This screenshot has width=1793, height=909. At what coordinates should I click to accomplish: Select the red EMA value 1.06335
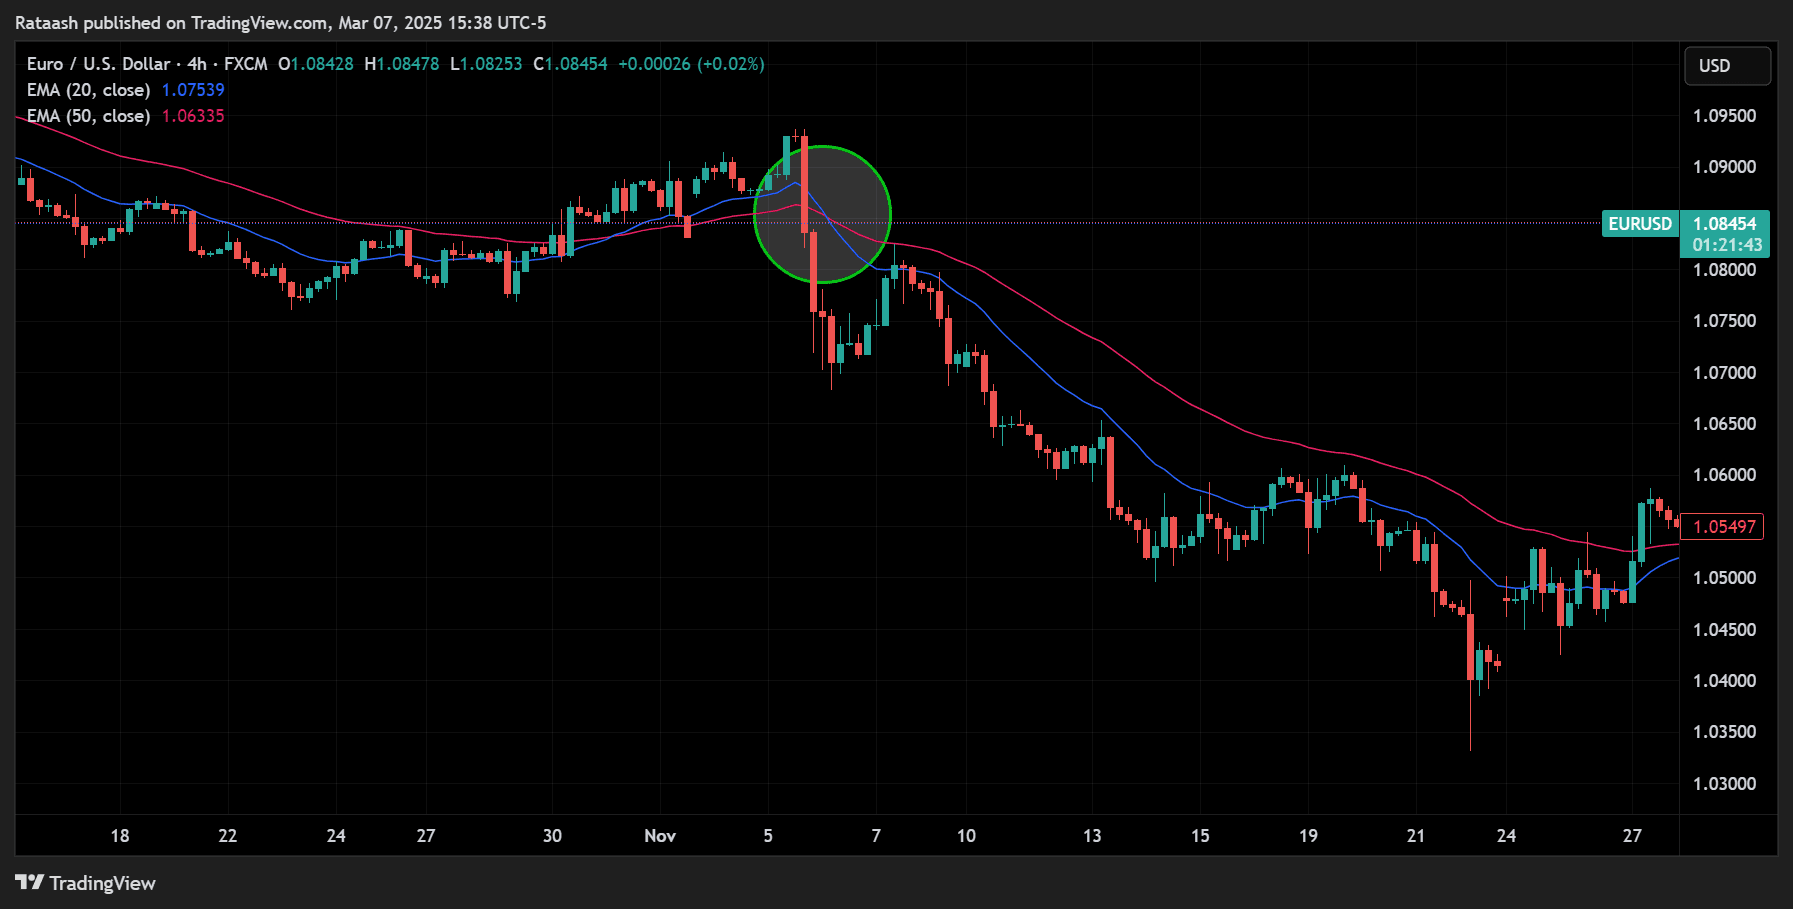click(194, 115)
